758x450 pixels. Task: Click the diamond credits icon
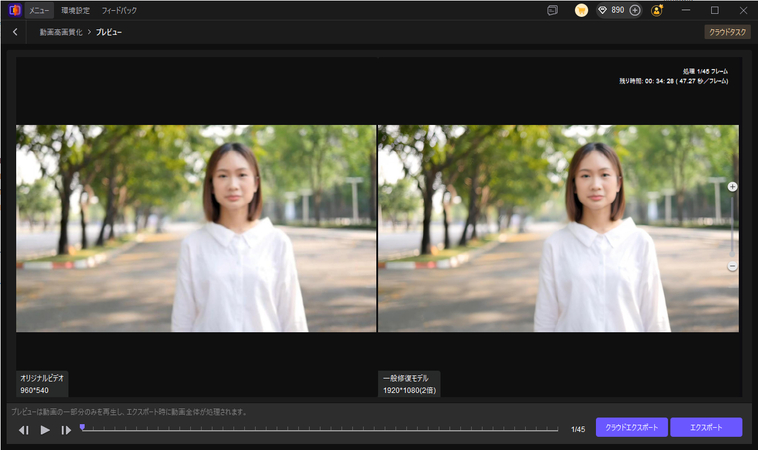602,10
